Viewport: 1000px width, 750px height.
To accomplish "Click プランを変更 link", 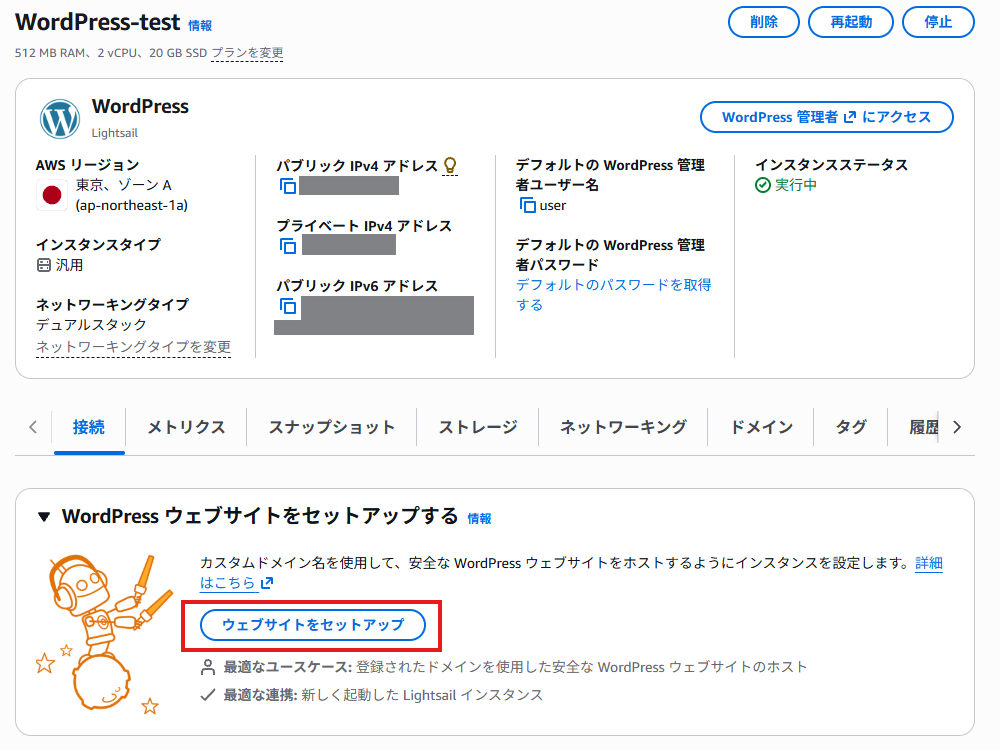I will click(x=247, y=53).
